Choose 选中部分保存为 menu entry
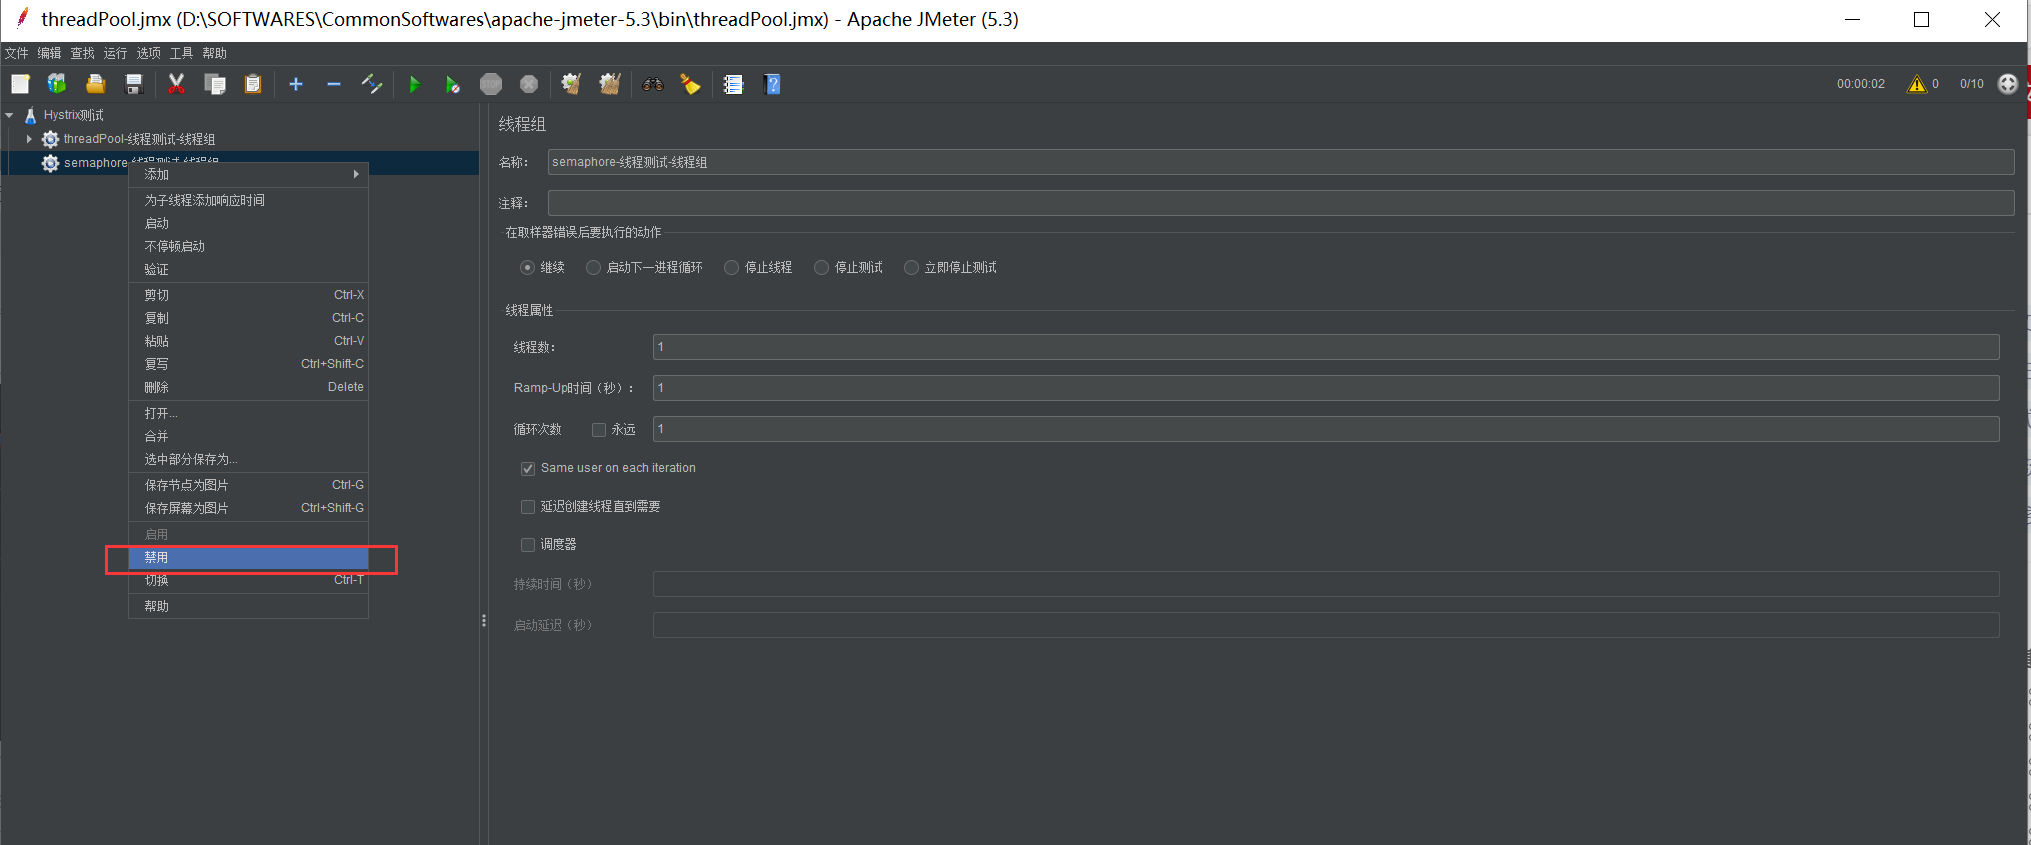The width and height of the screenshot is (2031, 845). coord(249,459)
